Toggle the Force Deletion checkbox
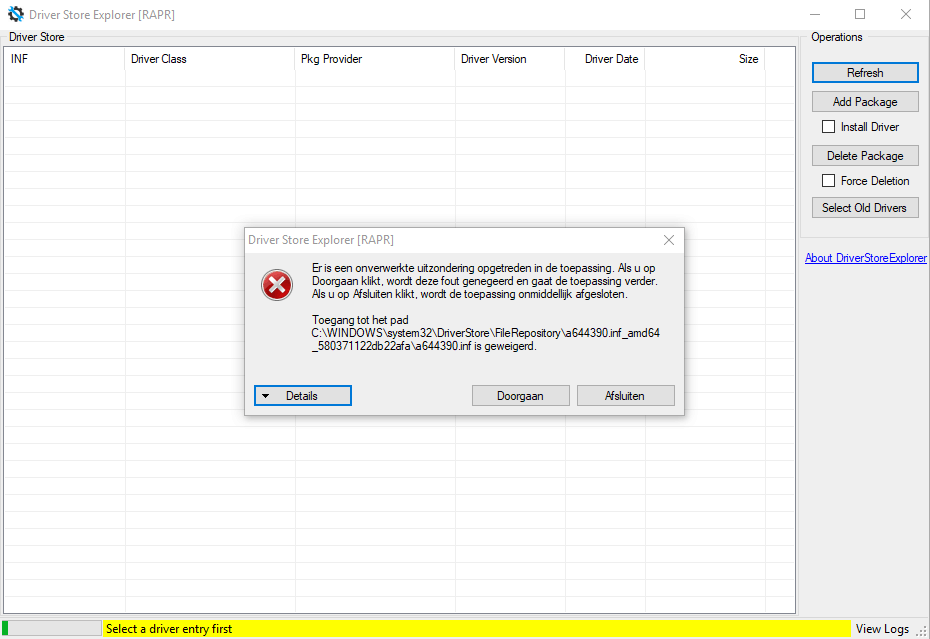 point(829,180)
